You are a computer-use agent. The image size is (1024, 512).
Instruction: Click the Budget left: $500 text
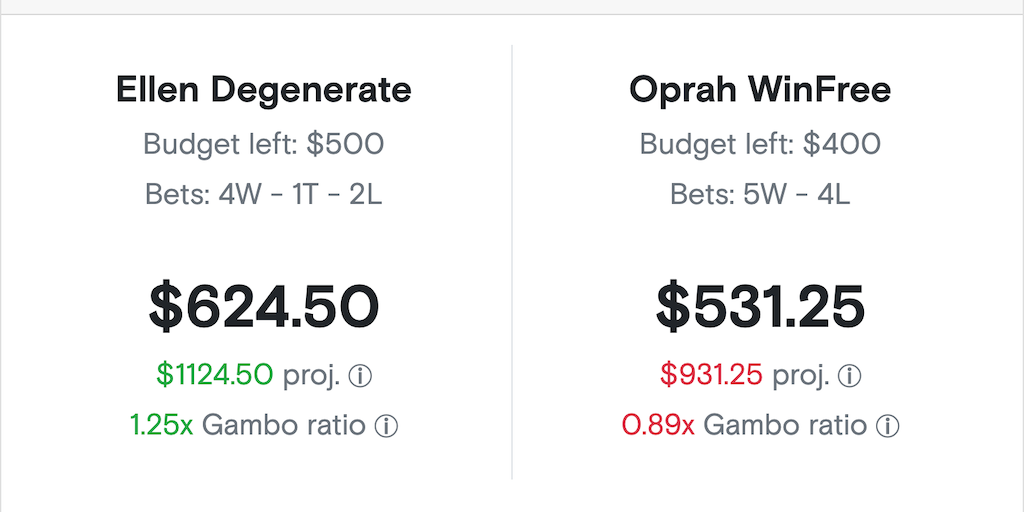tap(264, 144)
